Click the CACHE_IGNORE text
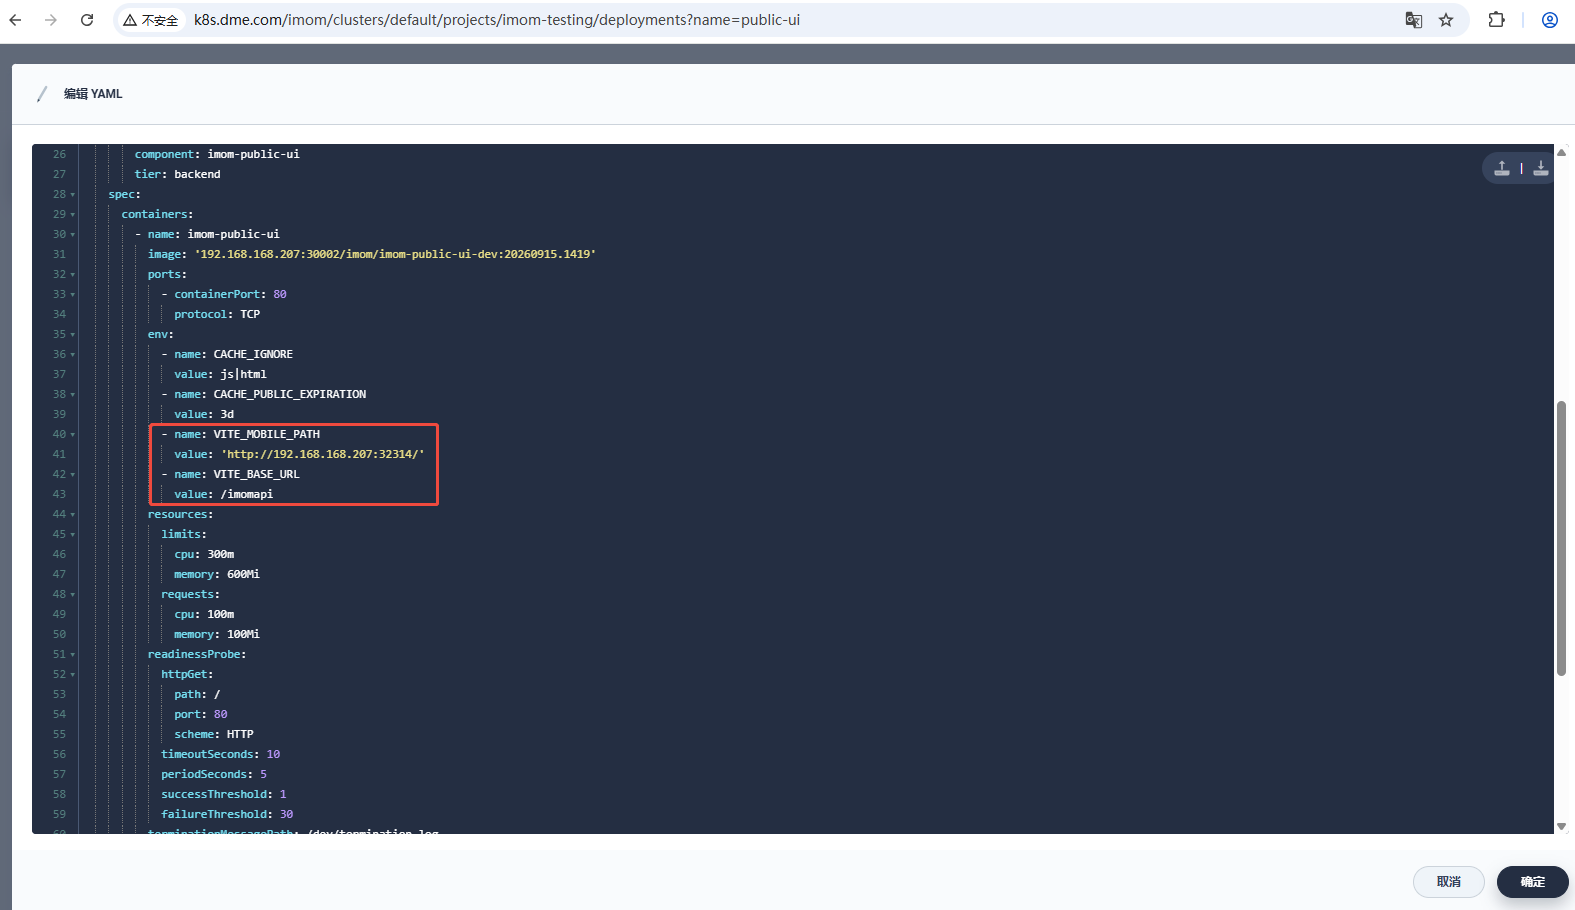This screenshot has height=910, width=1575. pyautogui.click(x=253, y=354)
